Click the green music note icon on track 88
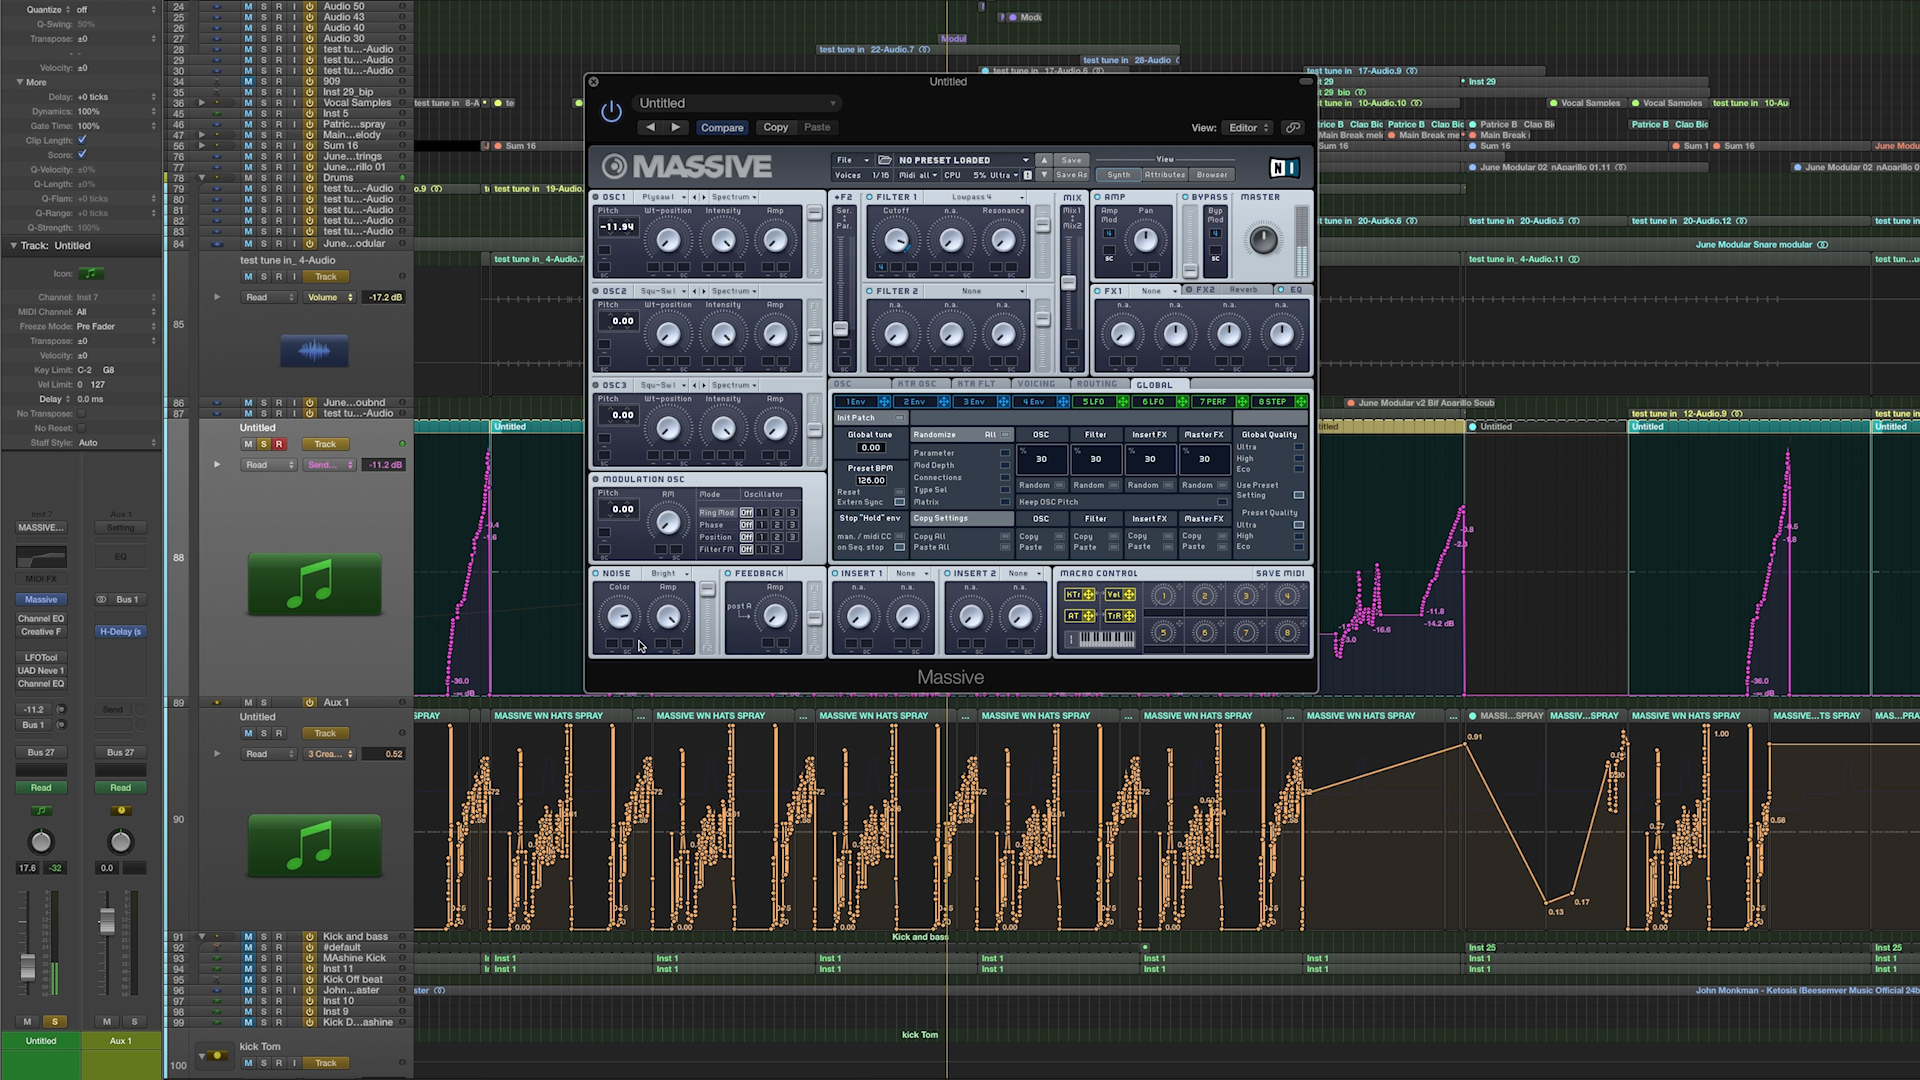This screenshot has width=1920, height=1080. (x=314, y=585)
